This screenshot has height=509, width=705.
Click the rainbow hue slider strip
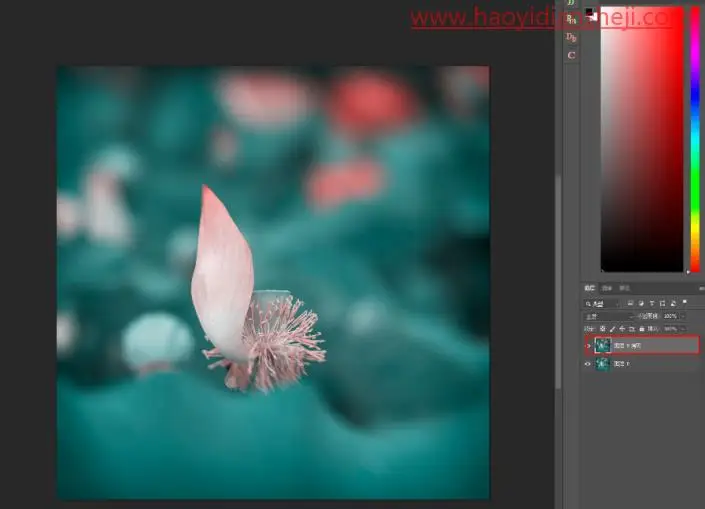tap(695, 139)
